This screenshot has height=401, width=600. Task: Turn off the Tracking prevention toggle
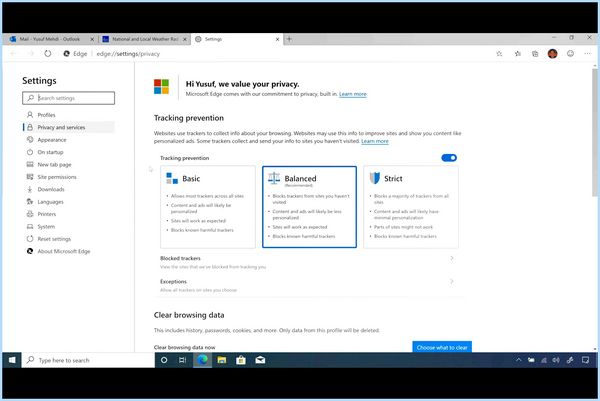(449, 158)
